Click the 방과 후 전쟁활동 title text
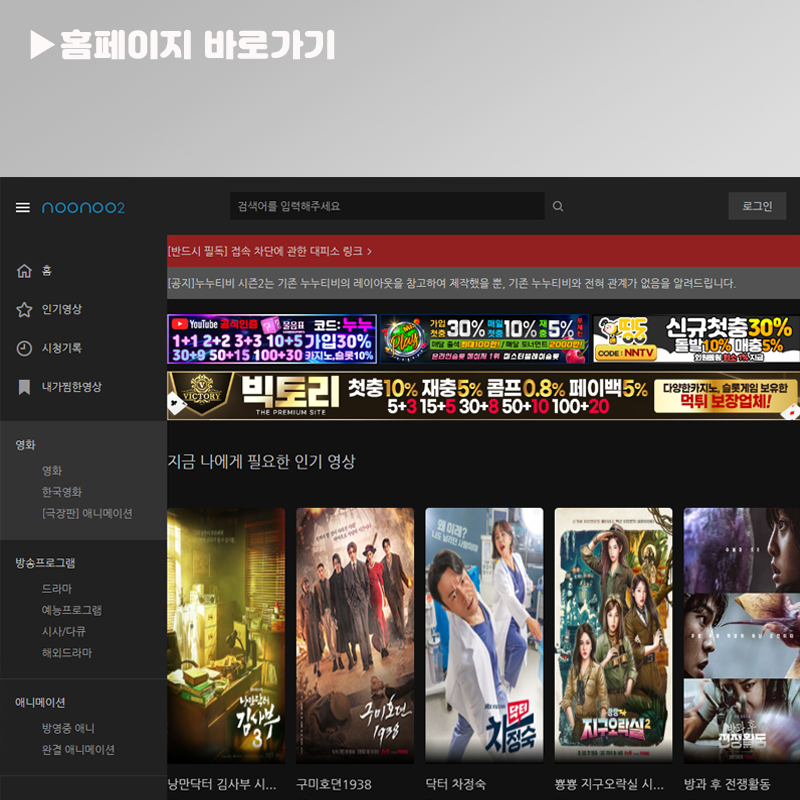Viewport: 800px width, 800px height. point(727,784)
